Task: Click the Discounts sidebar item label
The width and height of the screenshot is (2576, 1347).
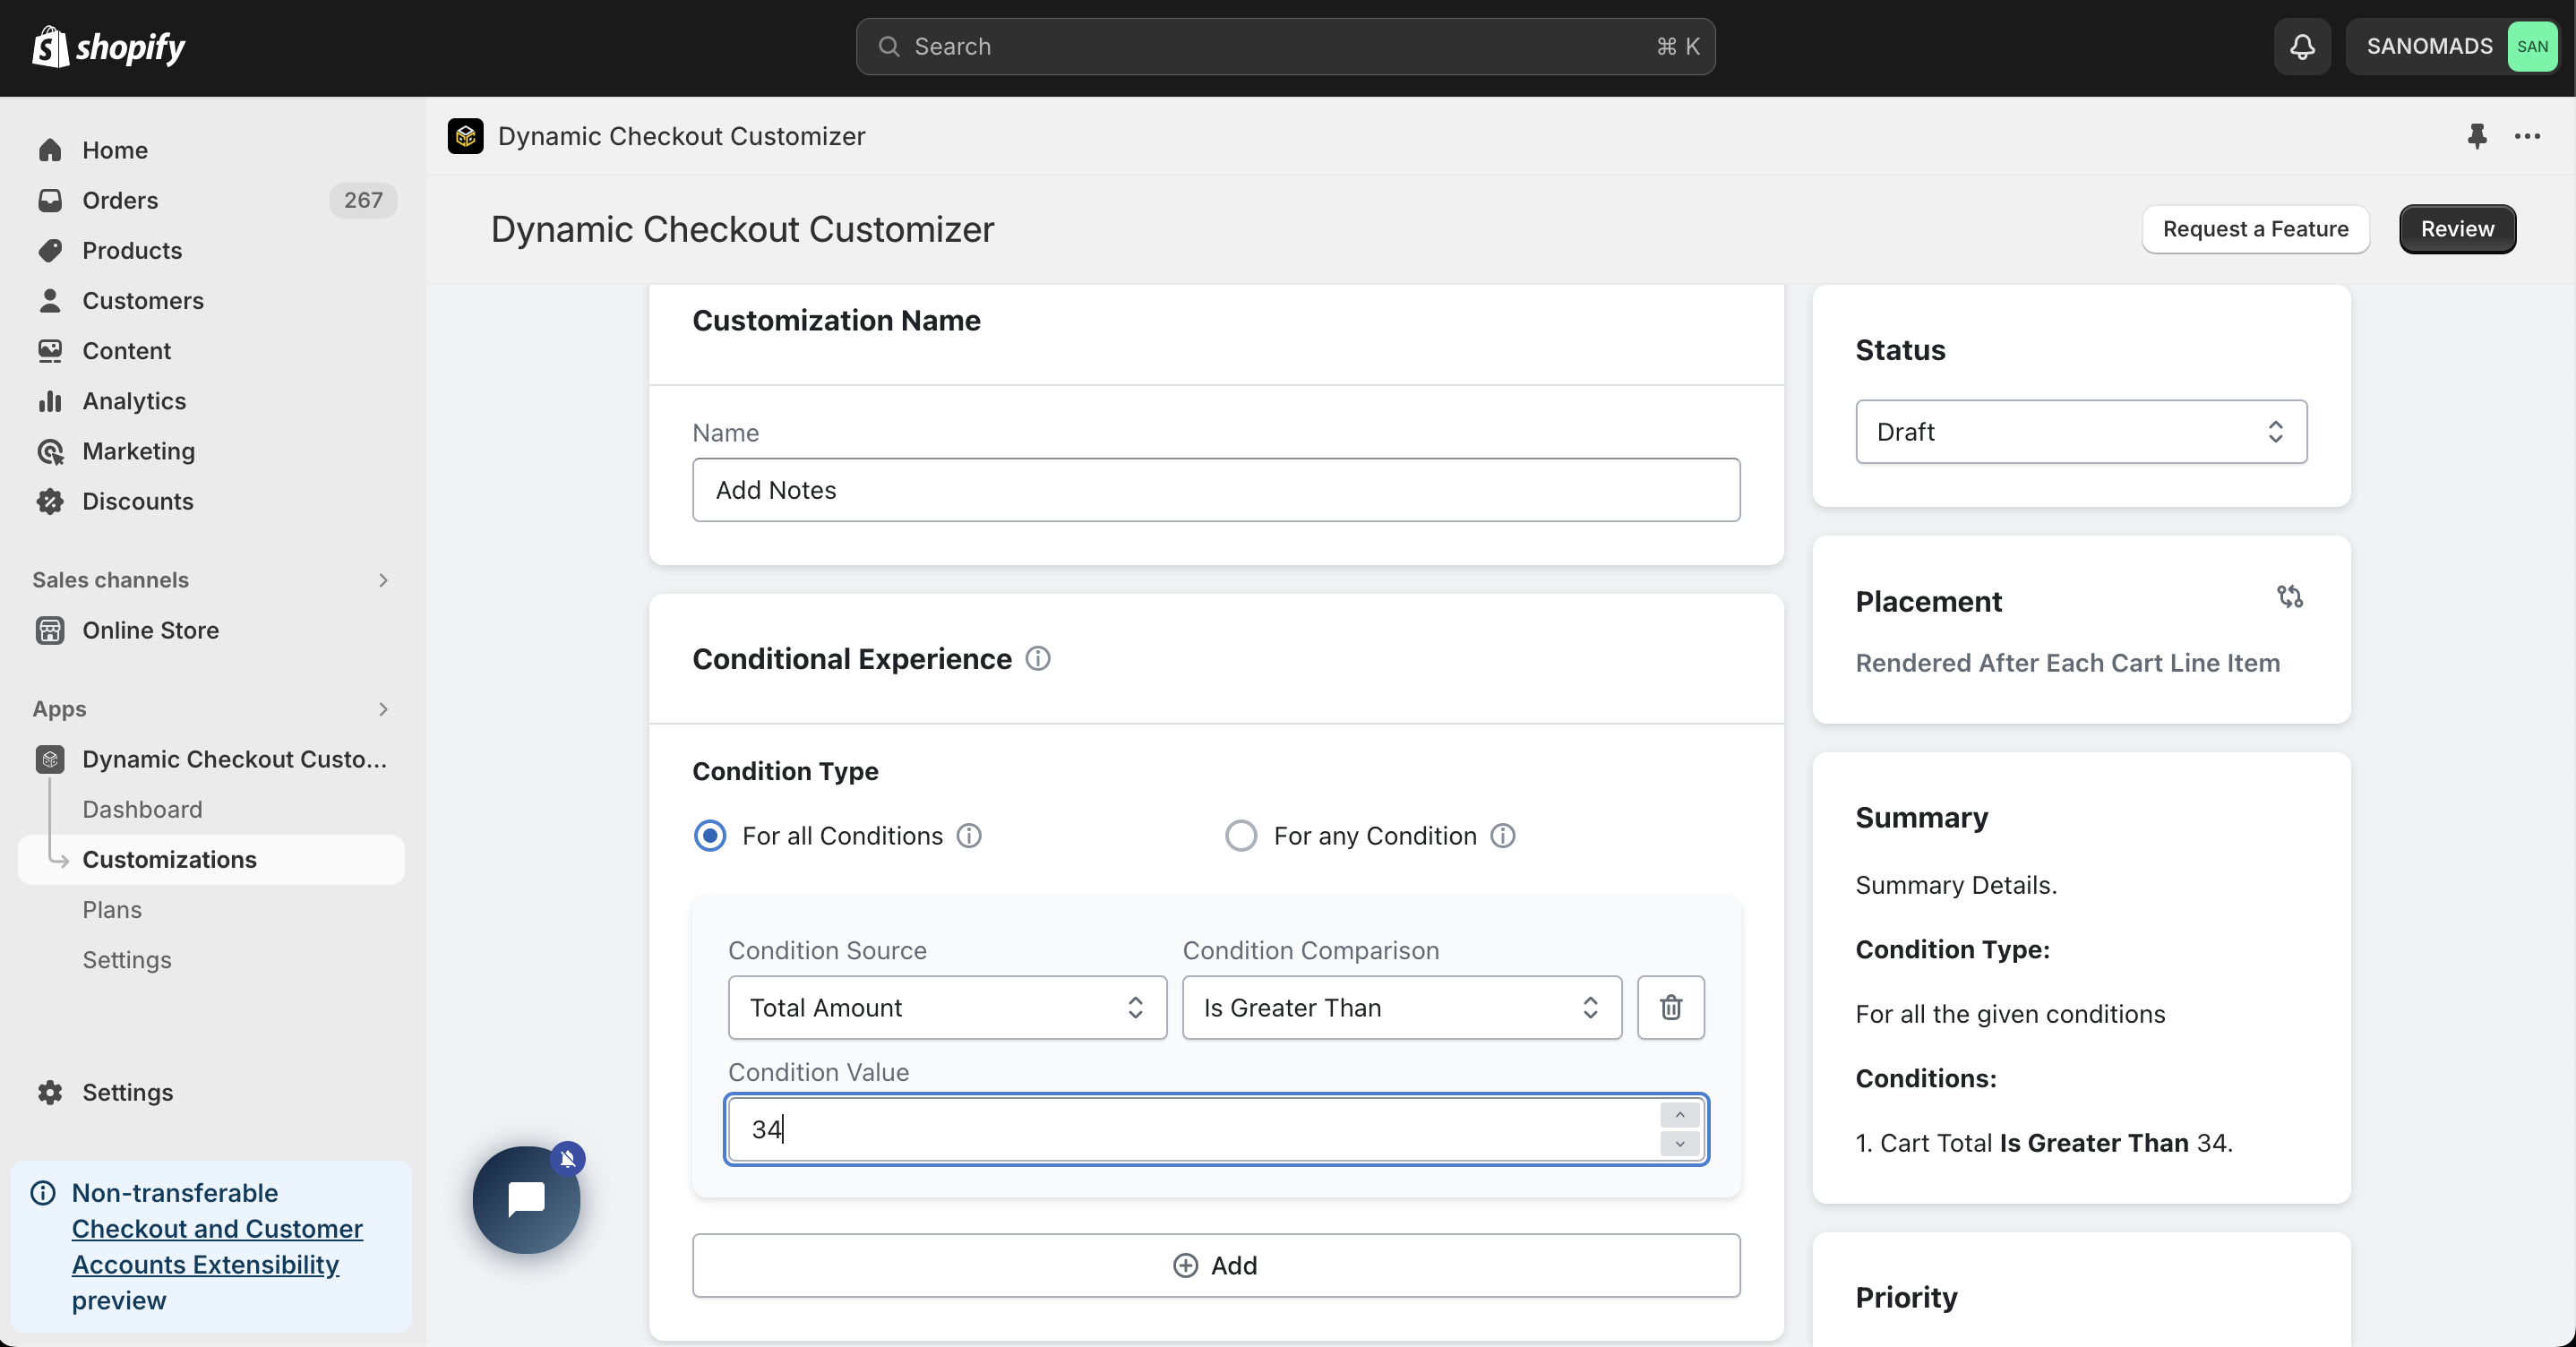Action: pos(138,501)
